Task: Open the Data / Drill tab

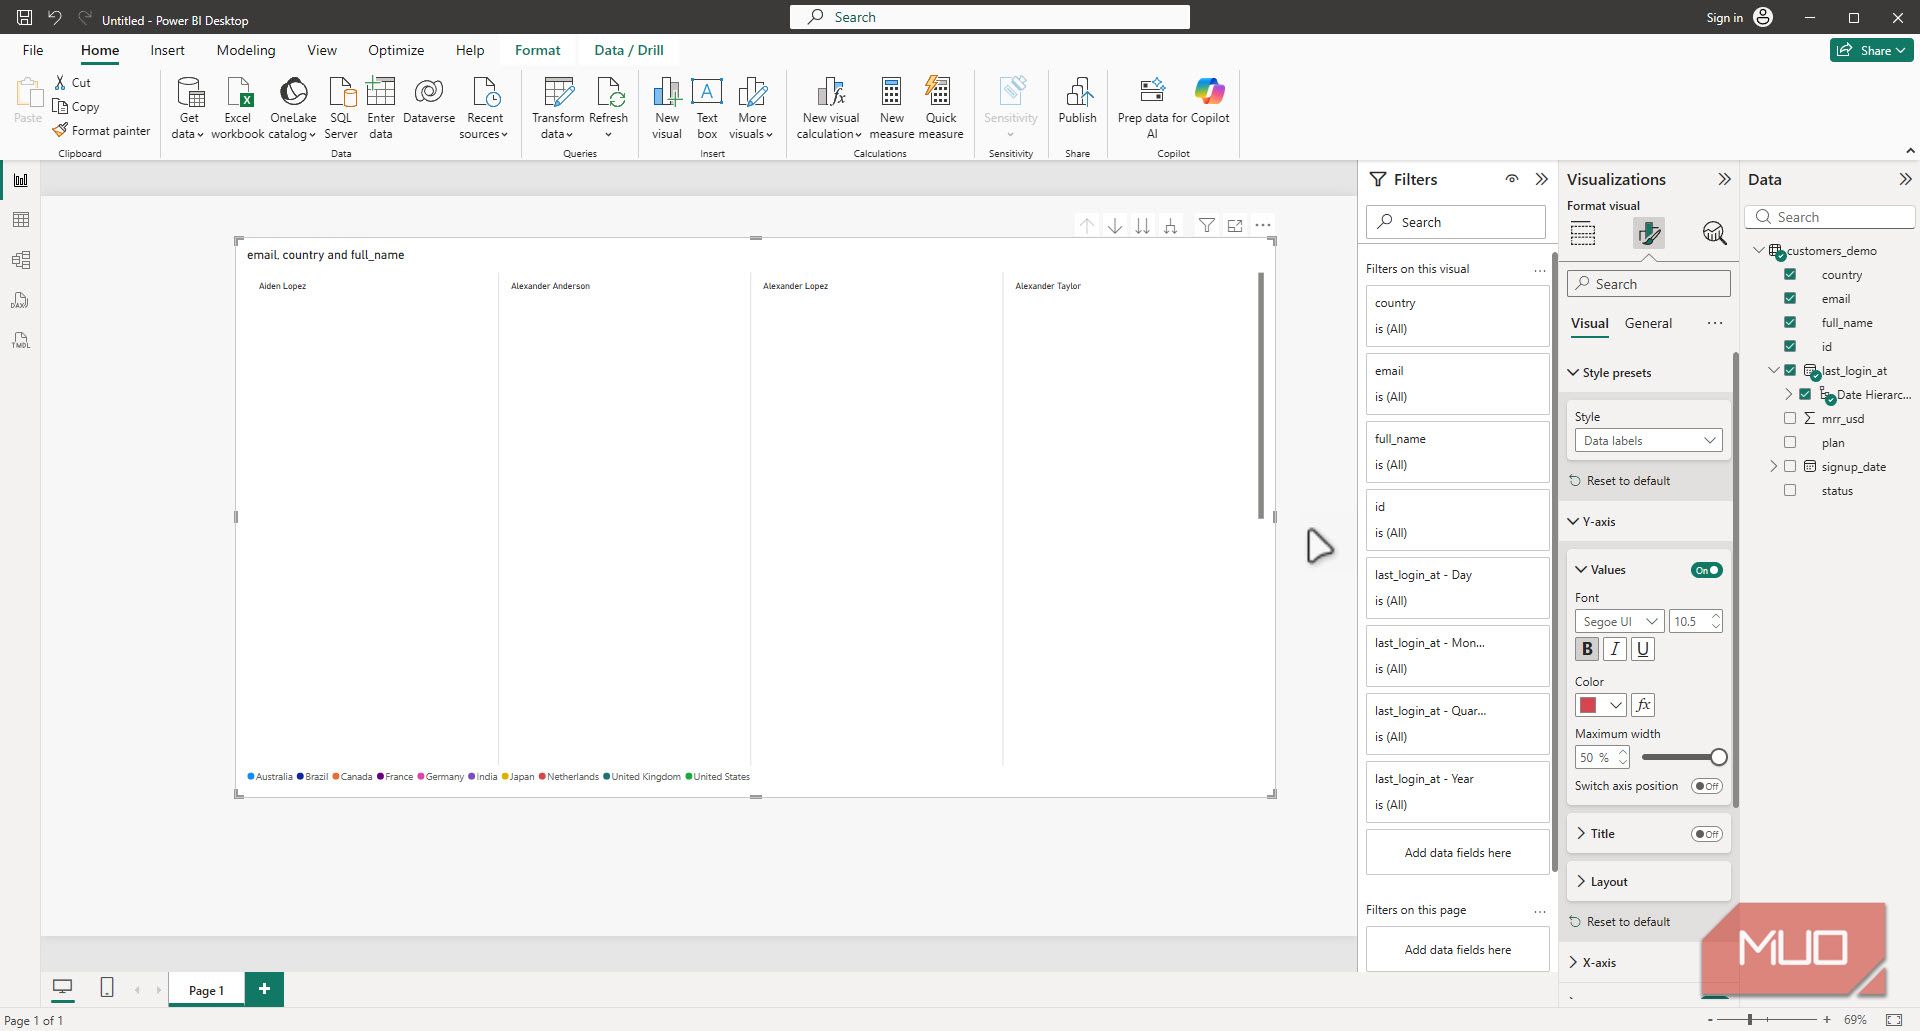Action: [x=629, y=50]
